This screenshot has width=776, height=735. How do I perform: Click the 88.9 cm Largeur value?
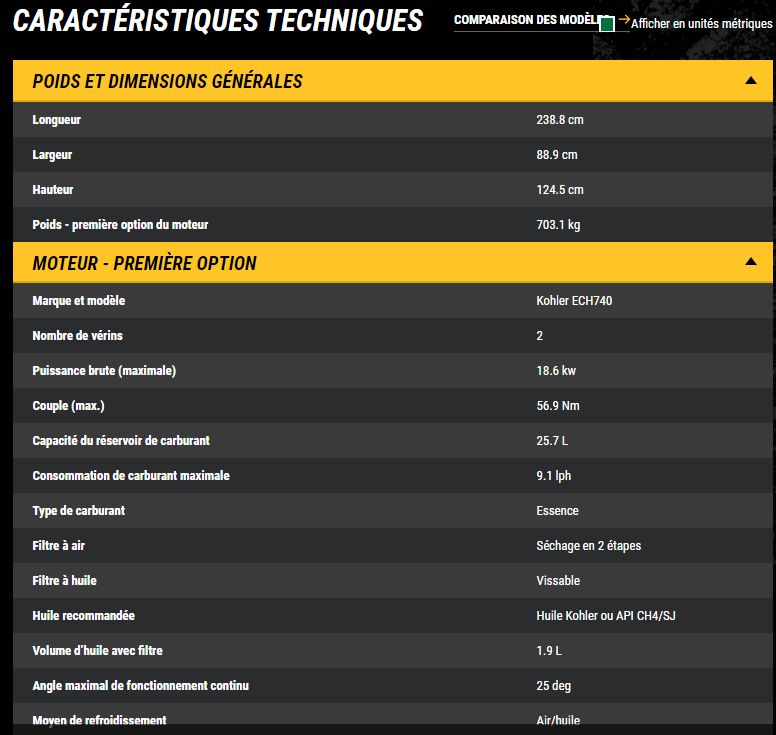click(x=557, y=155)
